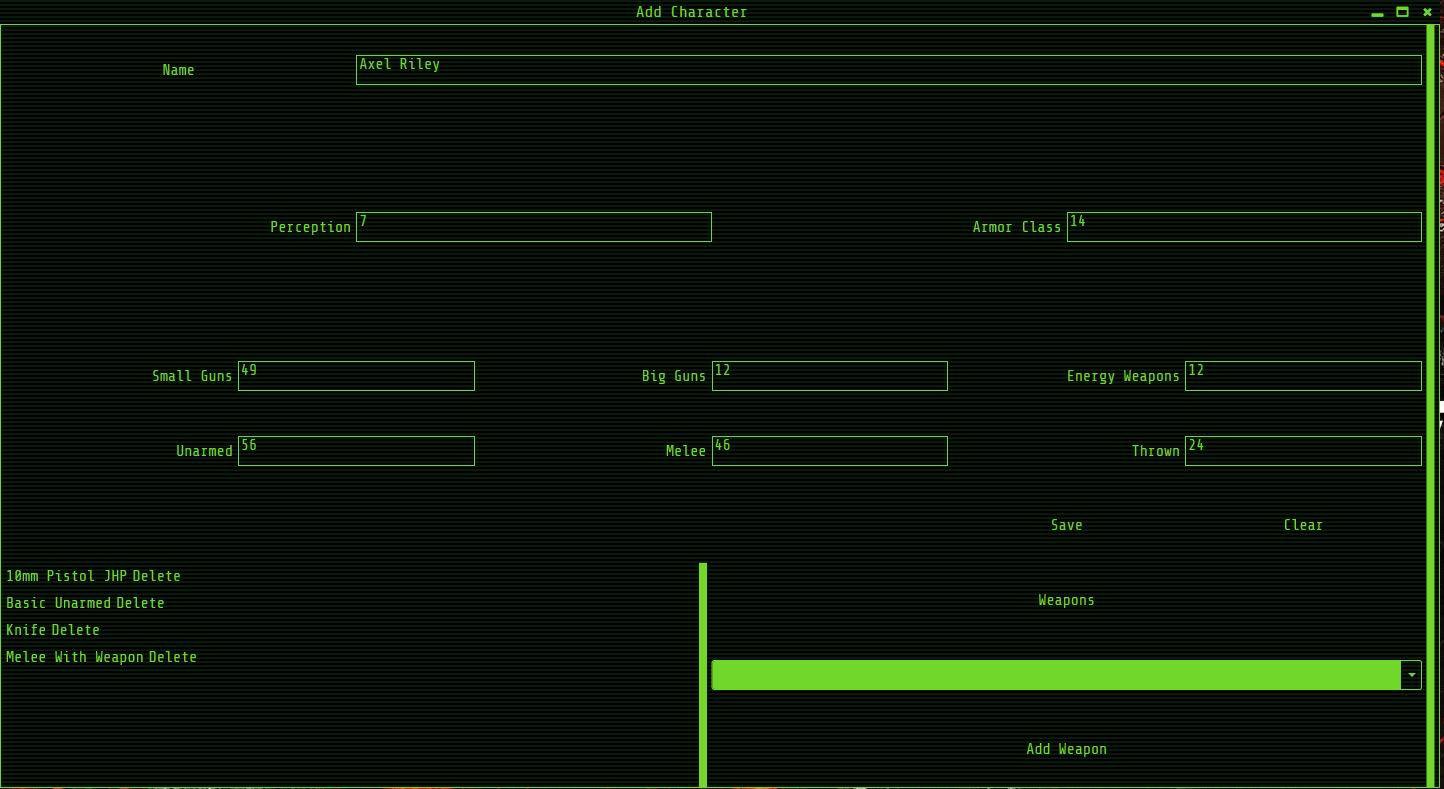The image size is (1444, 789).
Task: Click the Clear button
Action: coord(1302,525)
